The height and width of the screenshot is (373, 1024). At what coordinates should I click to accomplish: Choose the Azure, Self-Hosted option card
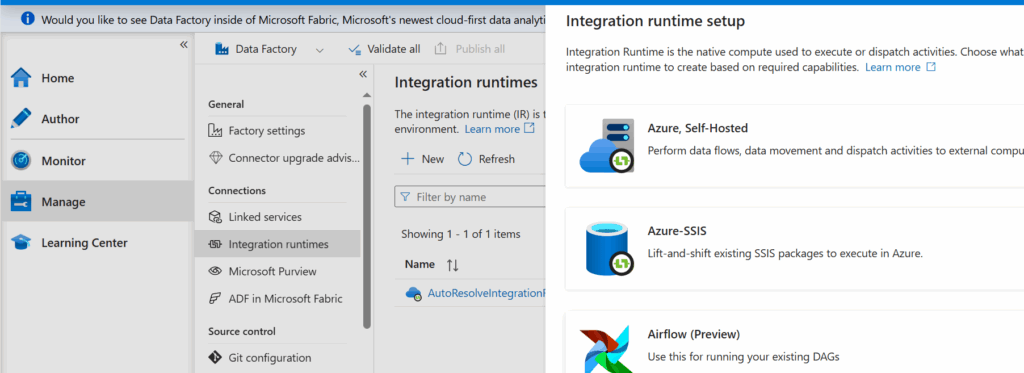click(794, 146)
